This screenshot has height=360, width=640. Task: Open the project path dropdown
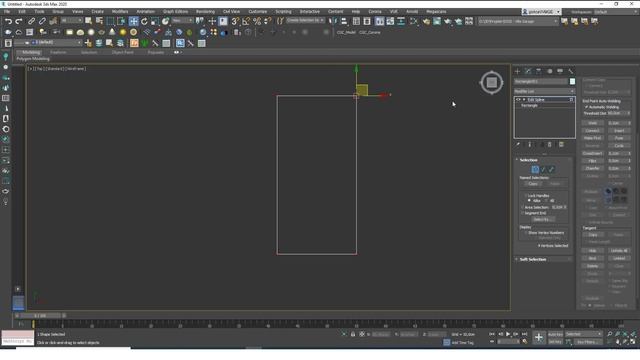[518, 21]
